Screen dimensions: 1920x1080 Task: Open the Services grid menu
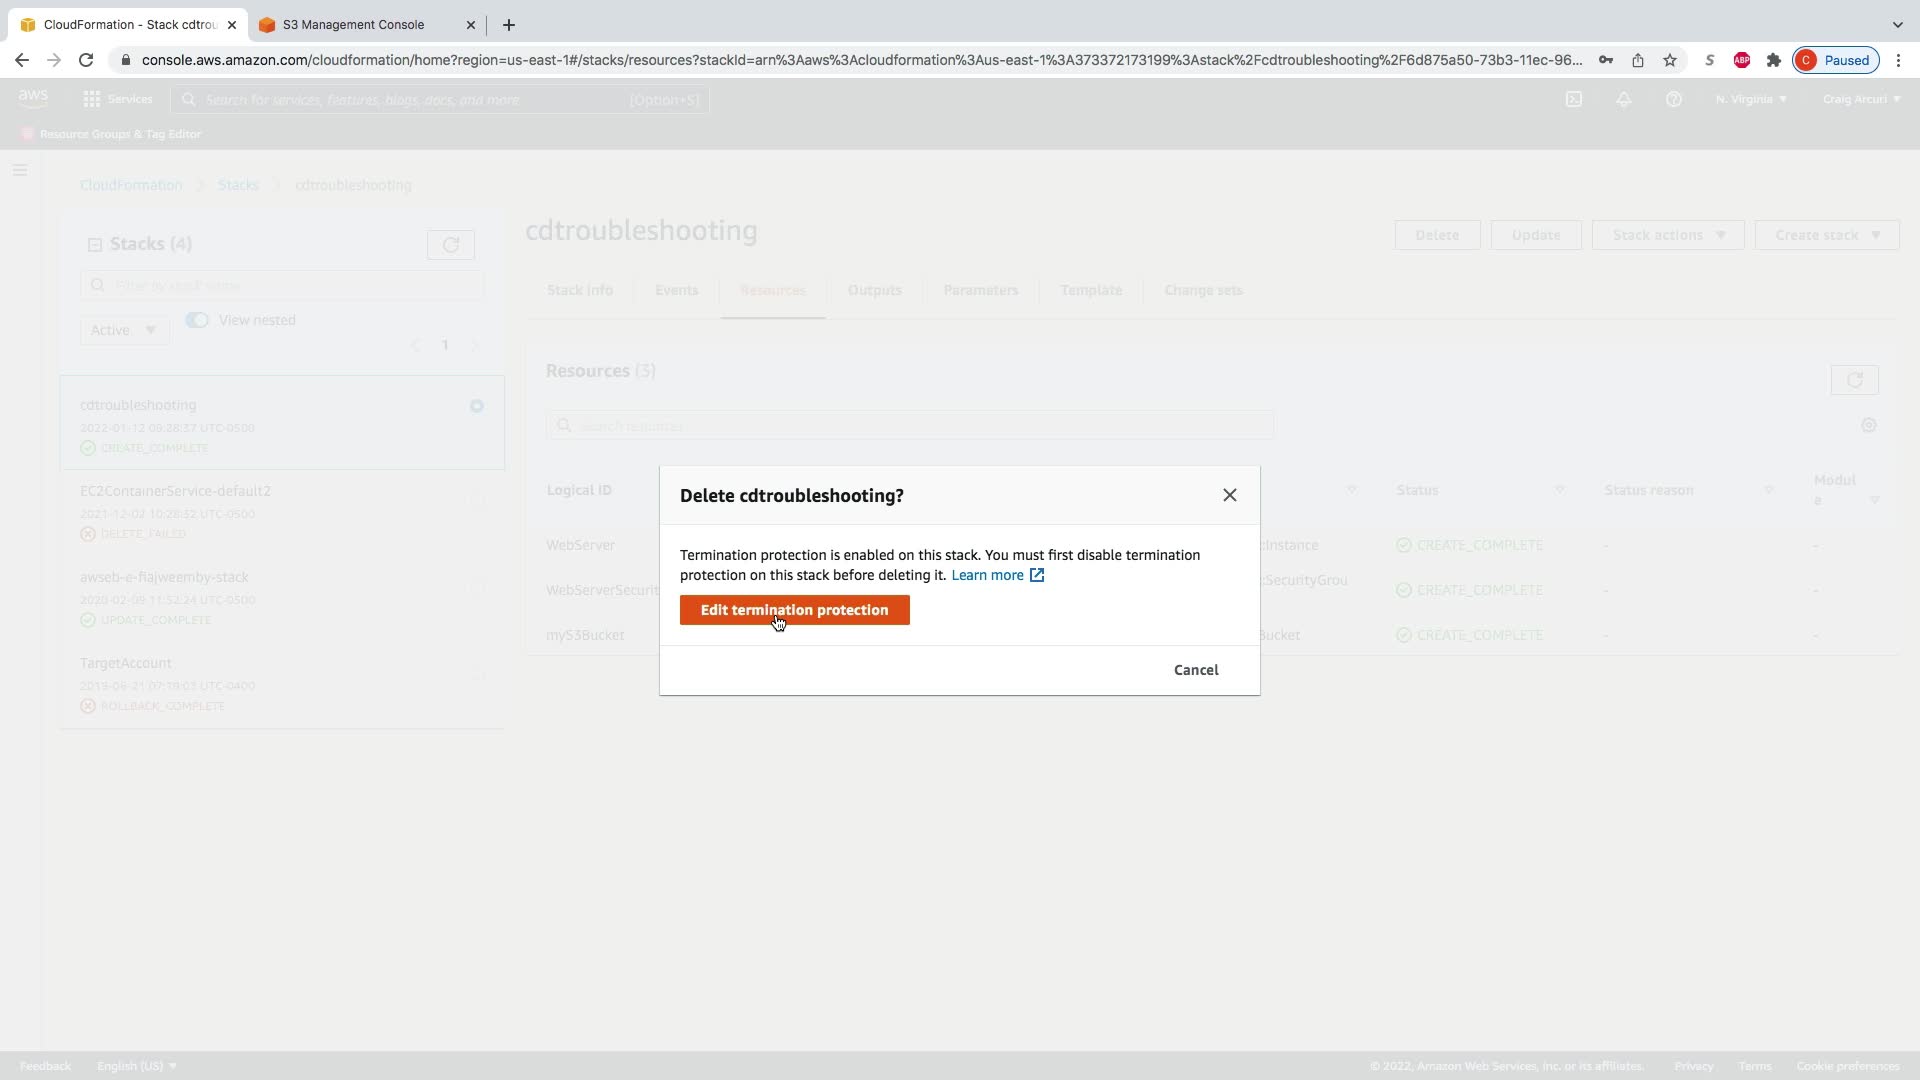pyautogui.click(x=118, y=99)
